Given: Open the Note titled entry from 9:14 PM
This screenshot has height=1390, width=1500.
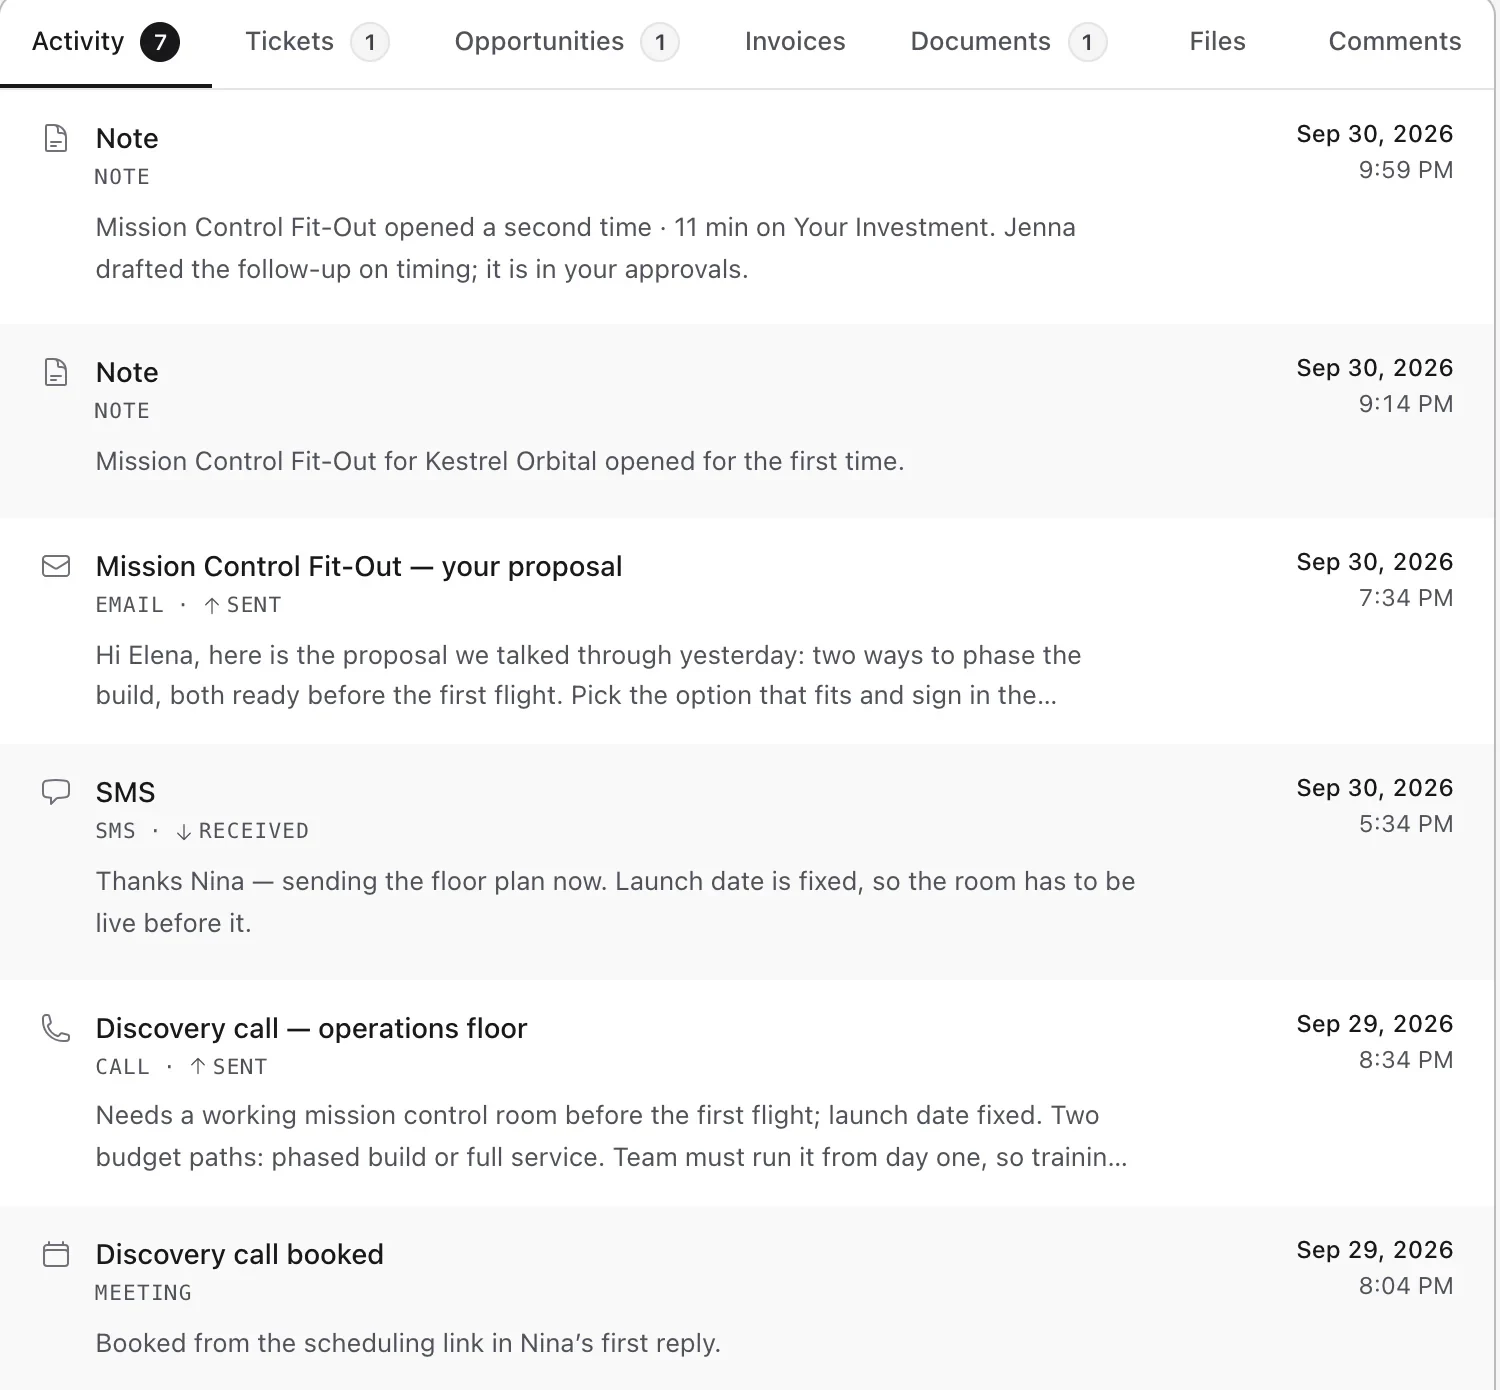Looking at the screenshot, I should click(x=127, y=372).
